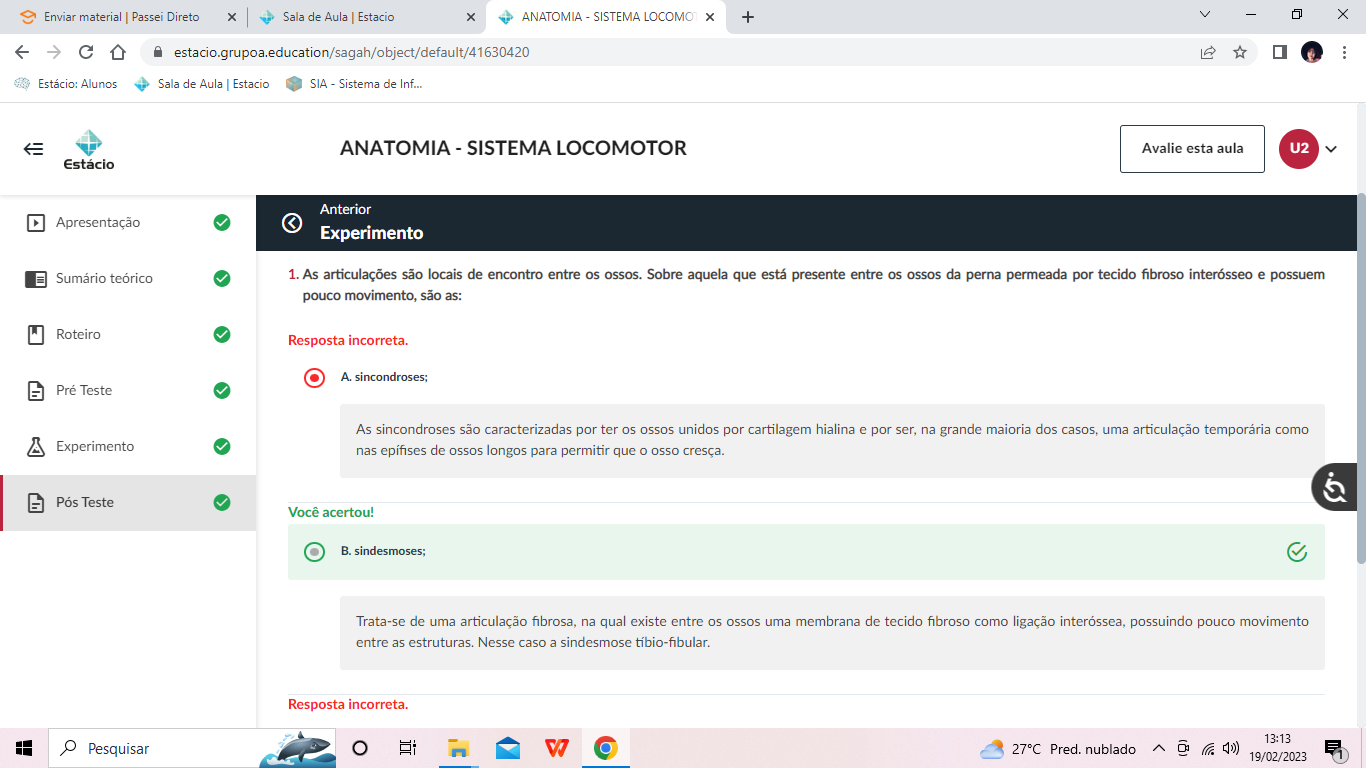The image size is (1366, 768).
Task: Open Pré Teste in the sidebar
Action: point(84,390)
